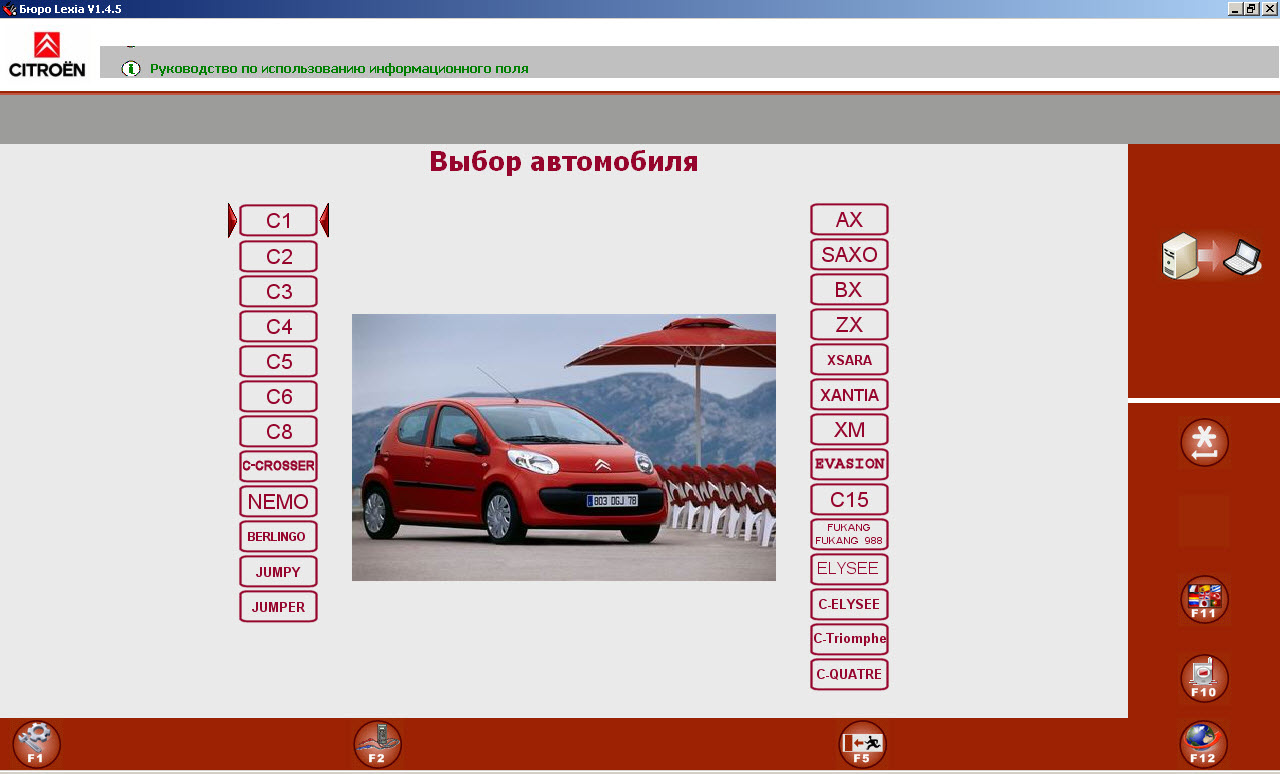Image resolution: width=1280 pixels, height=774 pixels.
Task: Click the F10 device icon
Action: click(x=1203, y=678)
